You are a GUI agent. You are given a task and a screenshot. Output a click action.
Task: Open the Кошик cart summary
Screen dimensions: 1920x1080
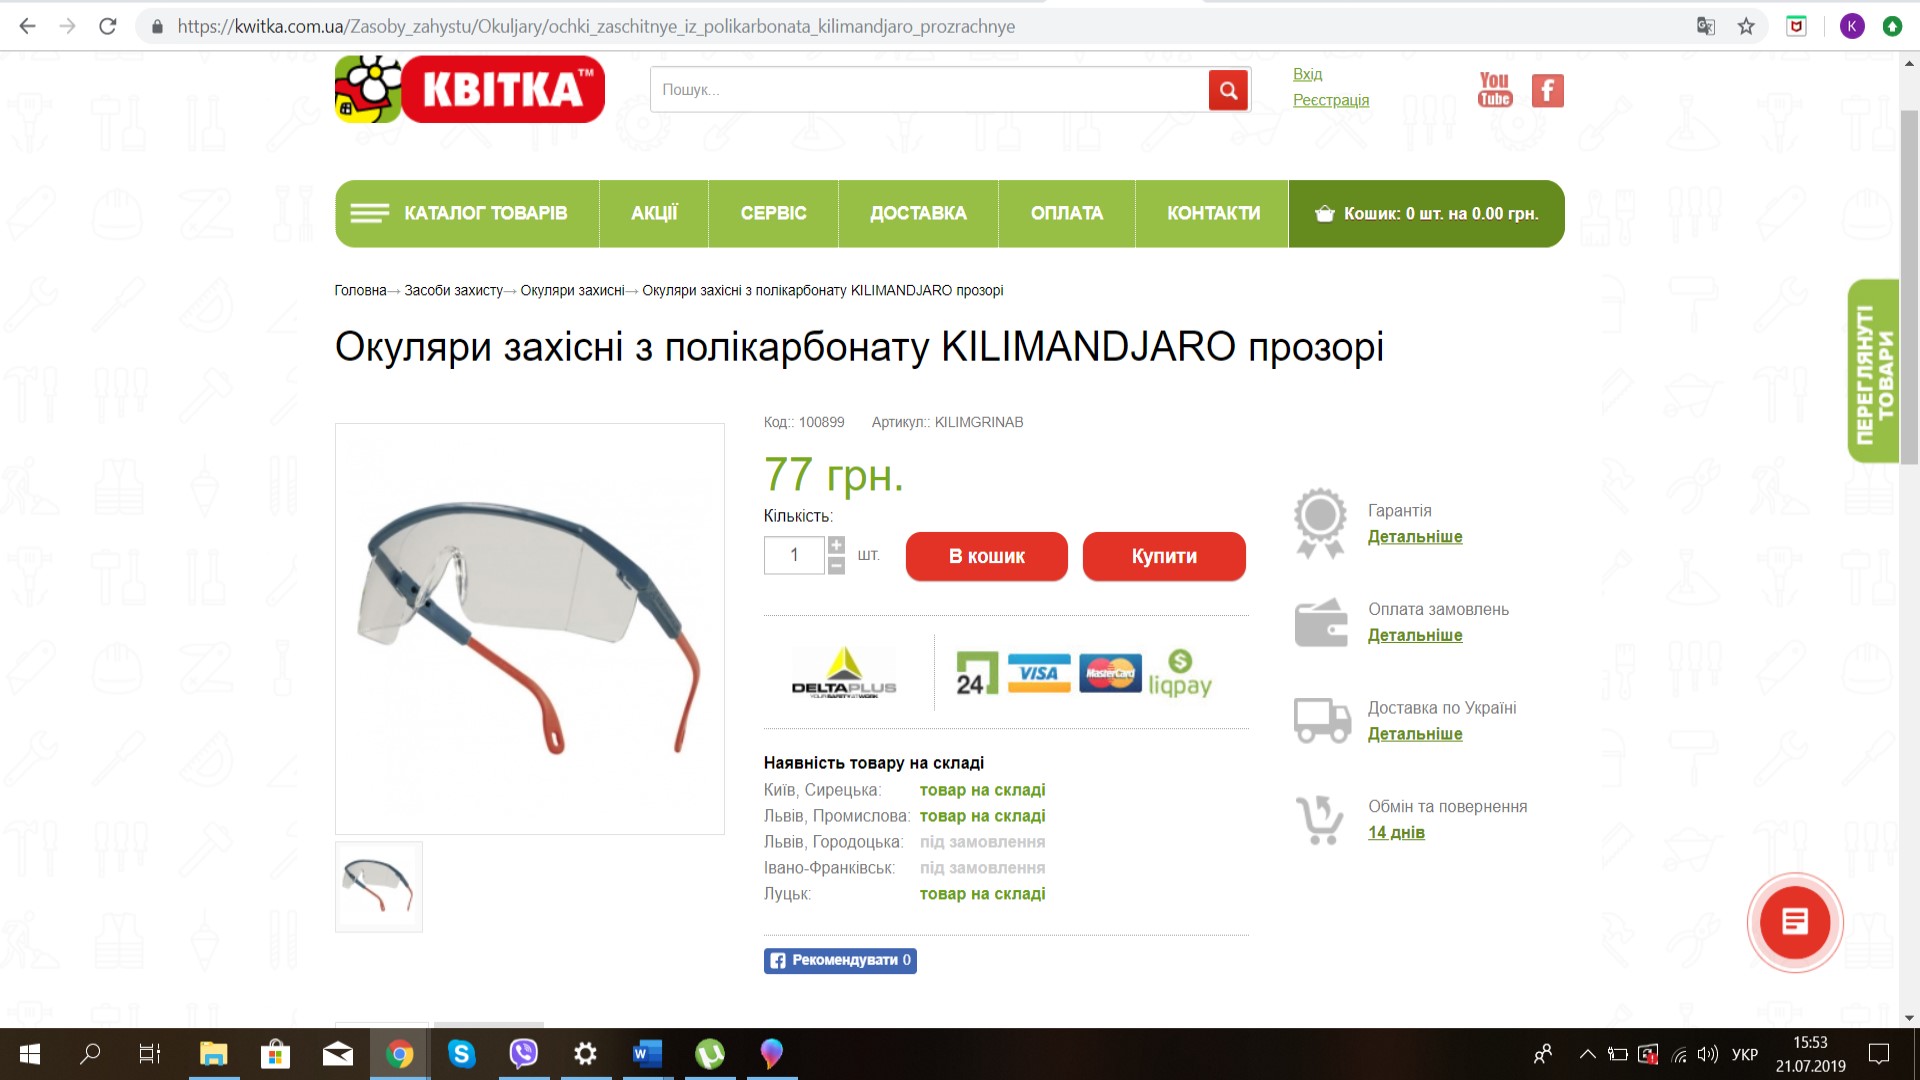1426,213
